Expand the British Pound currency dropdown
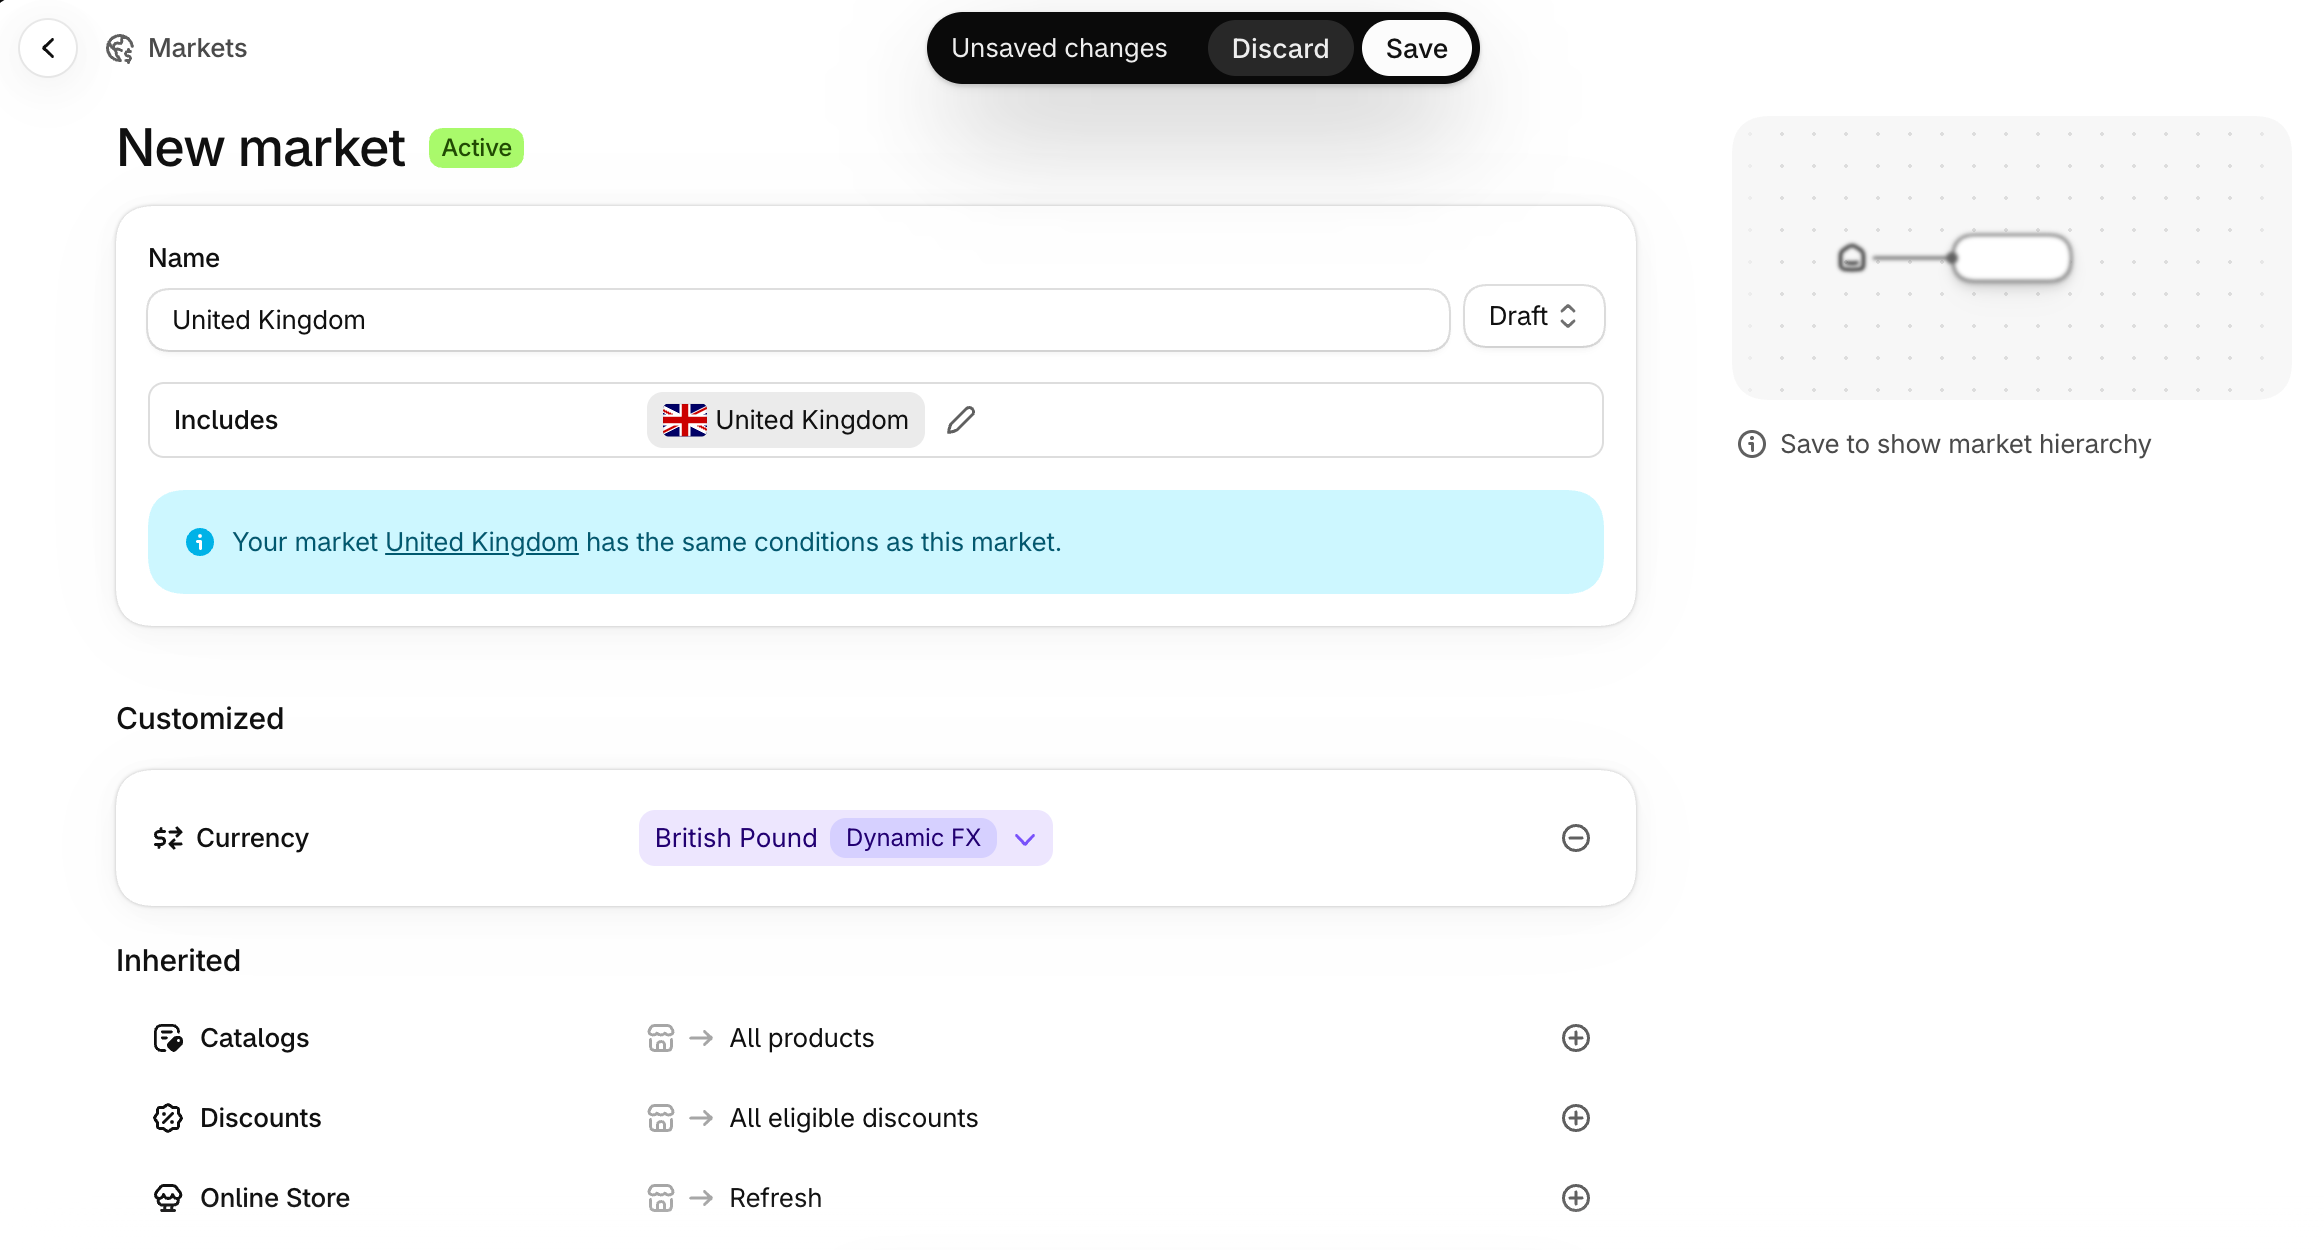 point(846,838)
